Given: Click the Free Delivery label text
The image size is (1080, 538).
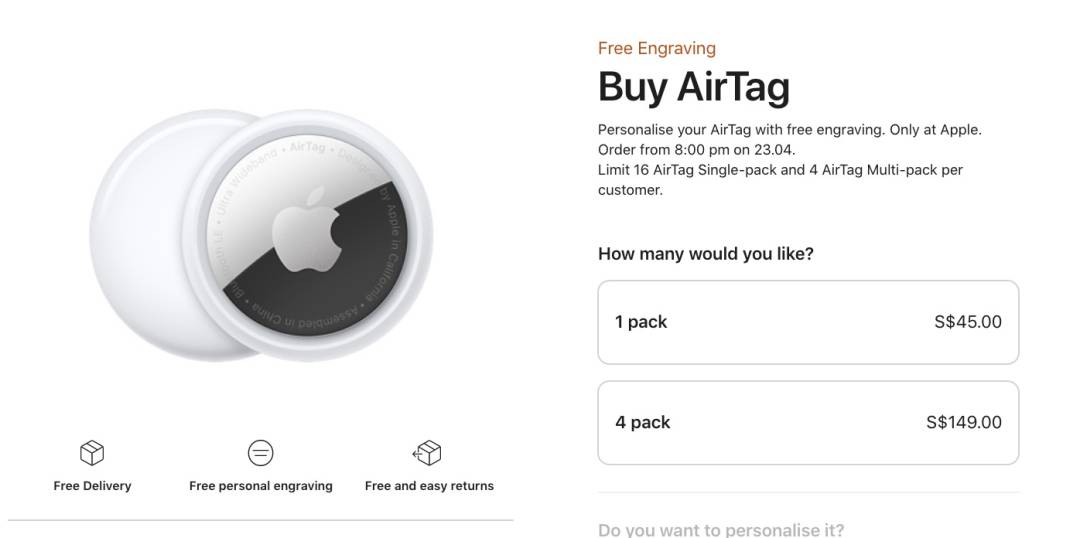Looking at the screenshot, I should pos(92,486).
